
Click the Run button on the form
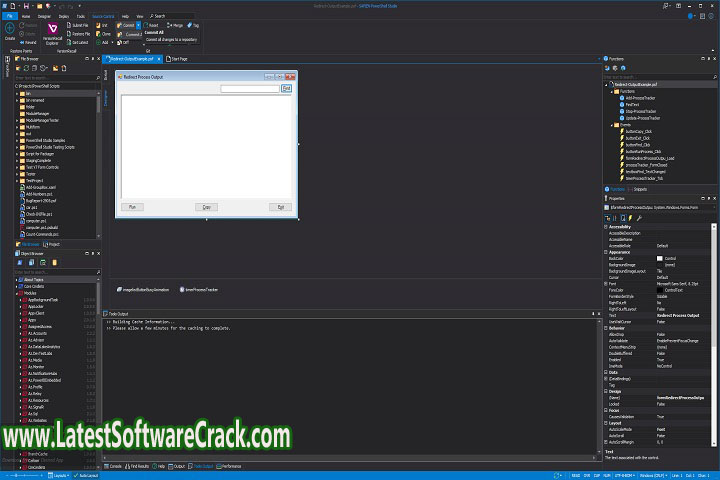[x=132, y=207]
